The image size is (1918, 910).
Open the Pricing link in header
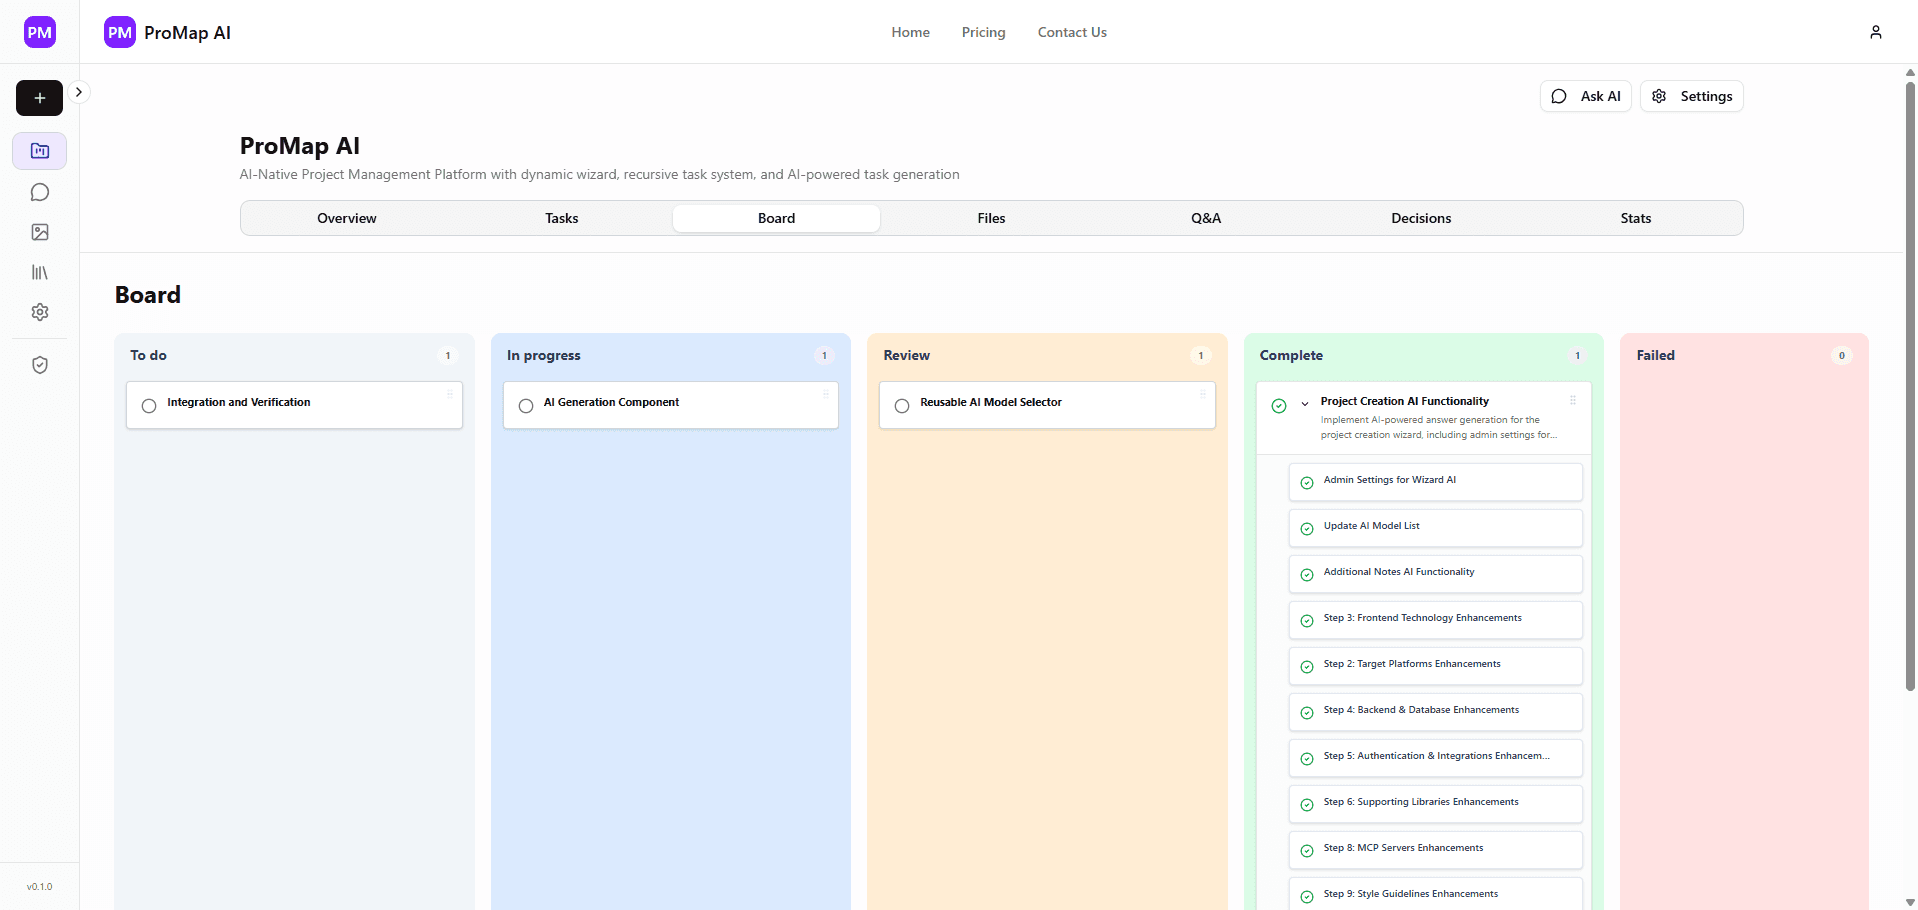(x=983, y=32)
